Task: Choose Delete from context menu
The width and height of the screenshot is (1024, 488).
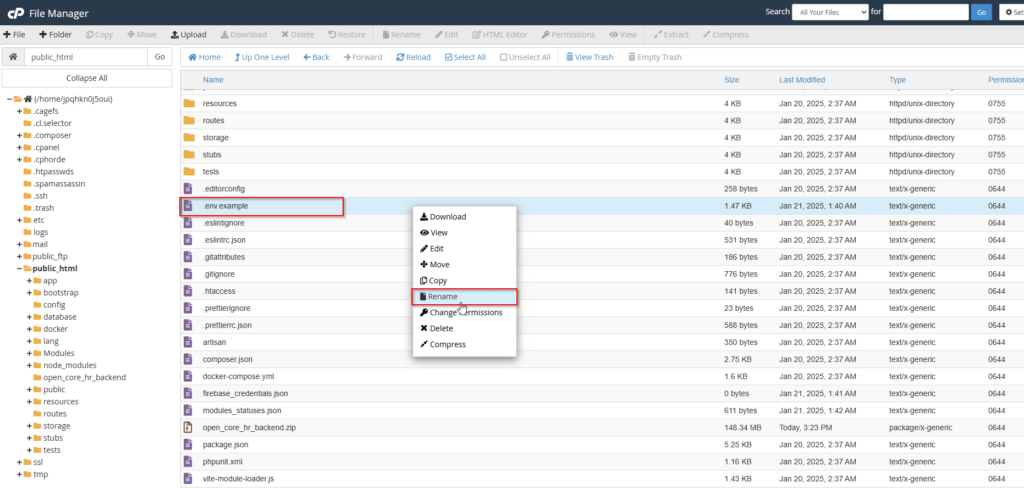Action: coord(464,329)
